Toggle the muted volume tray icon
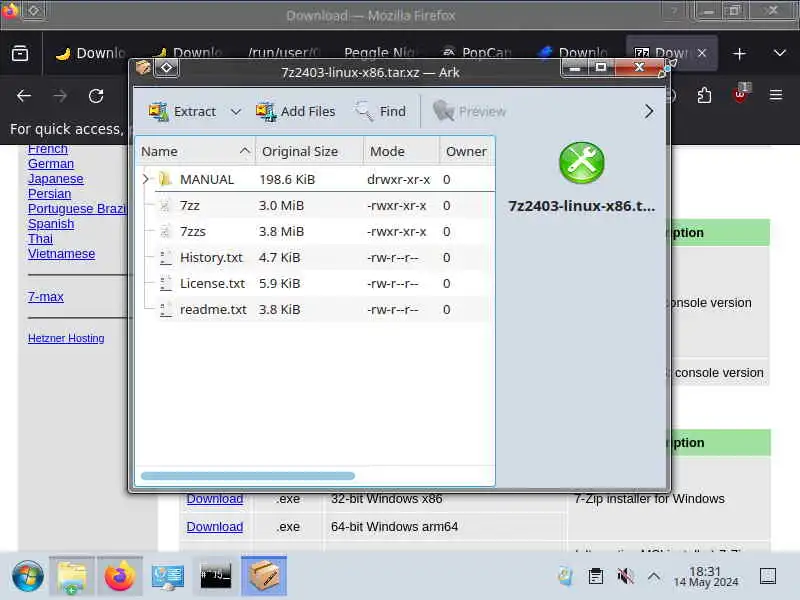This screenshot has height=600, width=800. 625,577
